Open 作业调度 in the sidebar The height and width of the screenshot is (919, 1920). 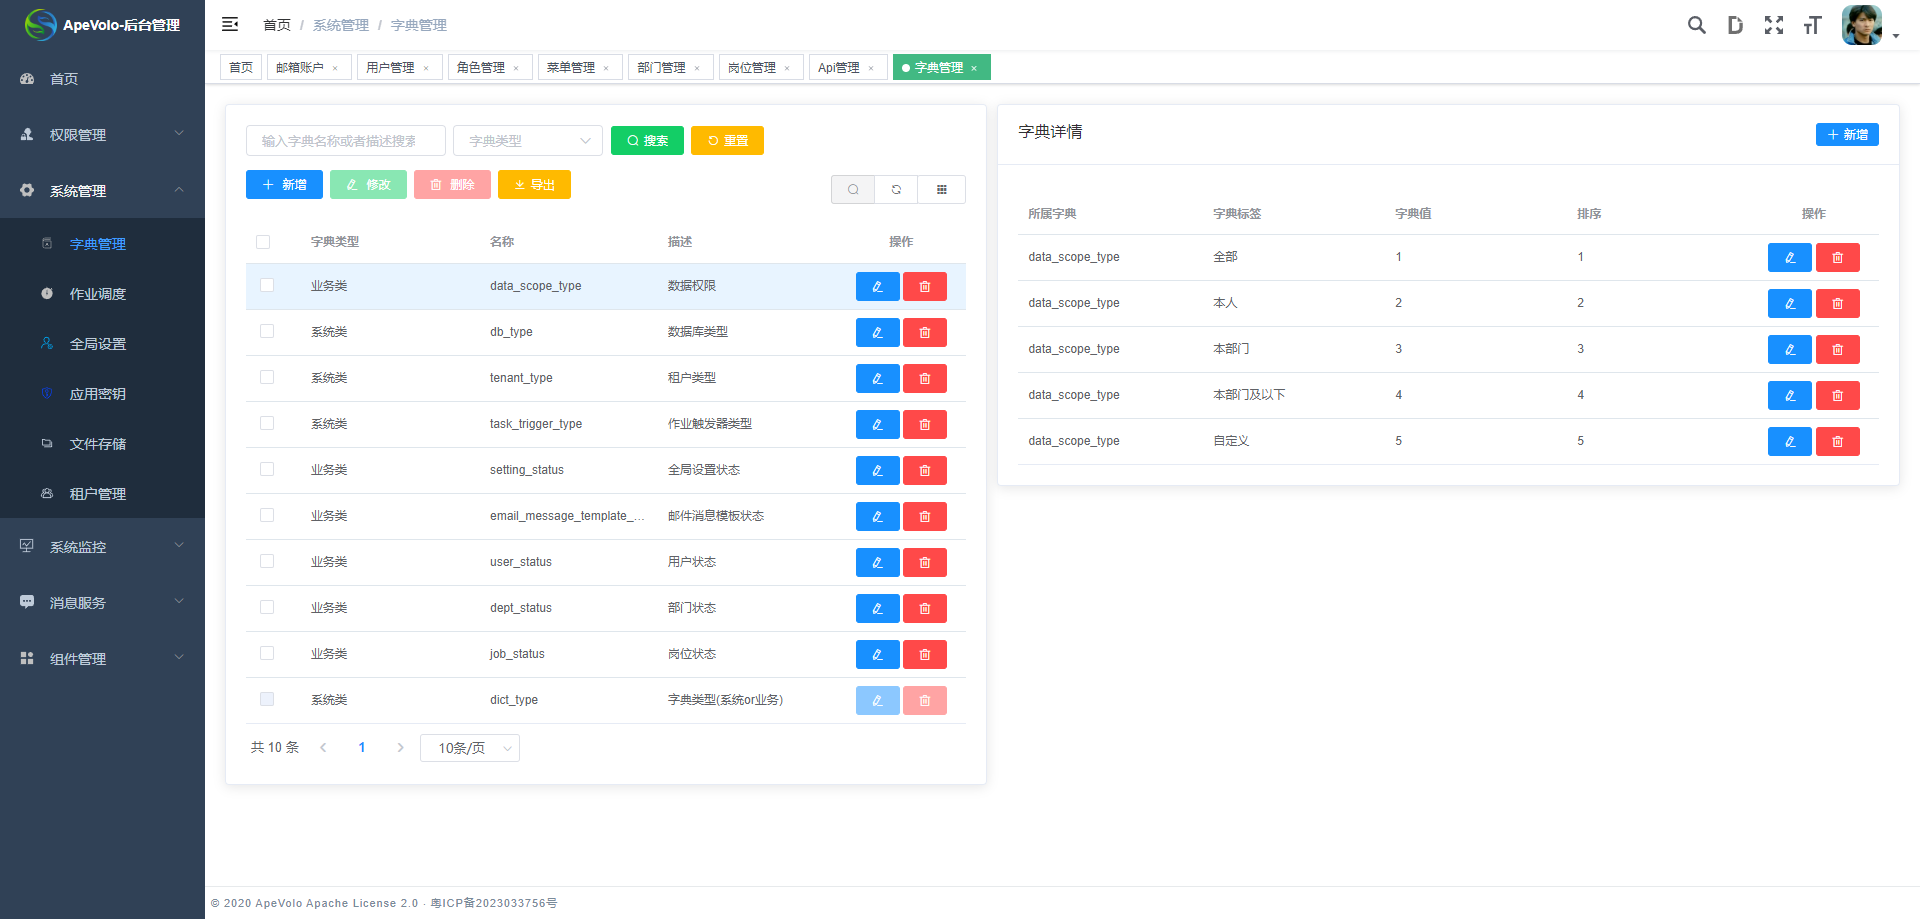(x=98, y=294)
